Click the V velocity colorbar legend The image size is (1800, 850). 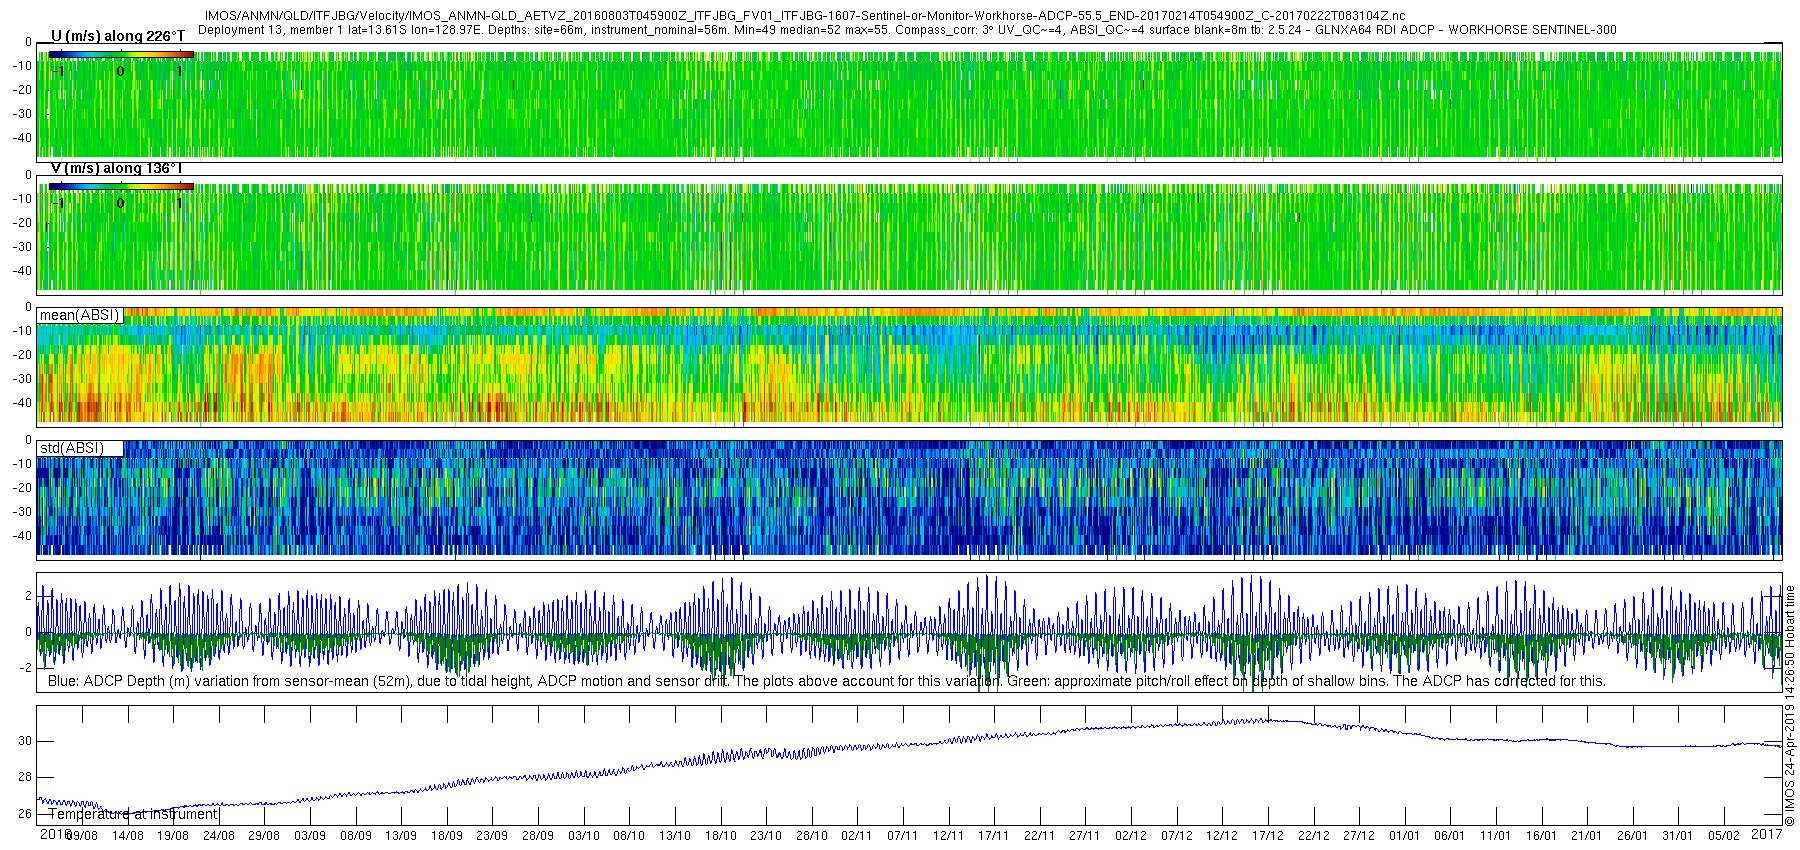pos(121,186)
